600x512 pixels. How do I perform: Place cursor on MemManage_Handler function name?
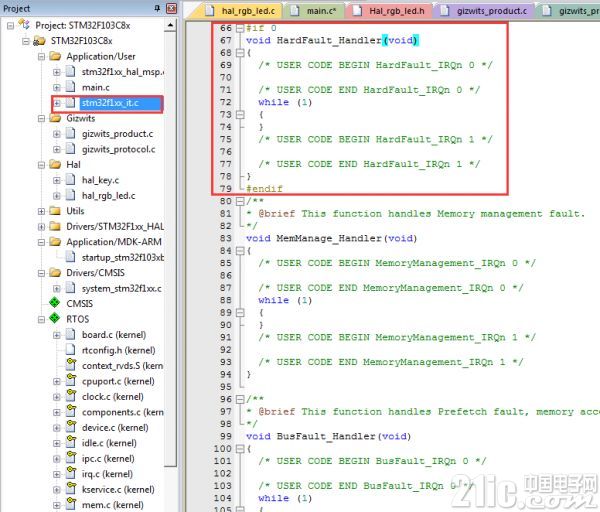coord(329,238)
